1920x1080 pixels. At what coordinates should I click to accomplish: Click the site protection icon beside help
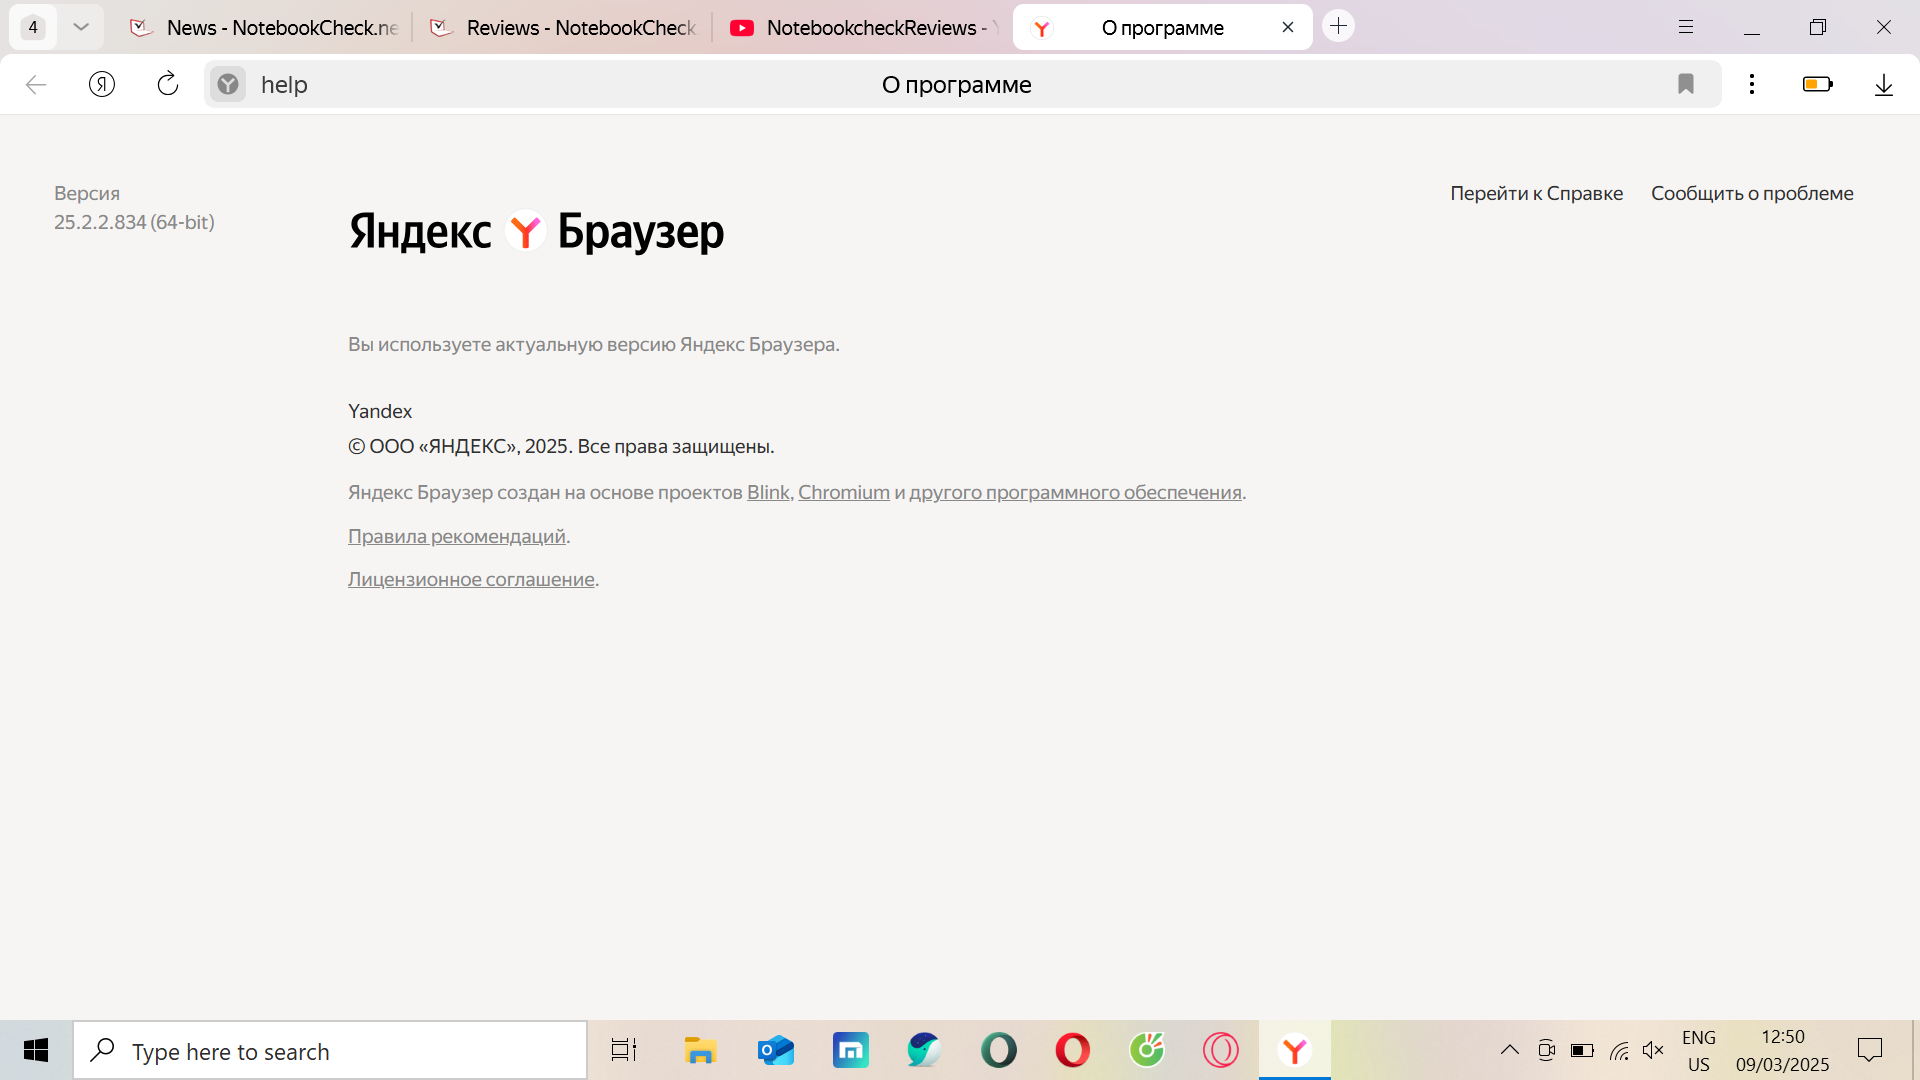click(x=228, y=84)
